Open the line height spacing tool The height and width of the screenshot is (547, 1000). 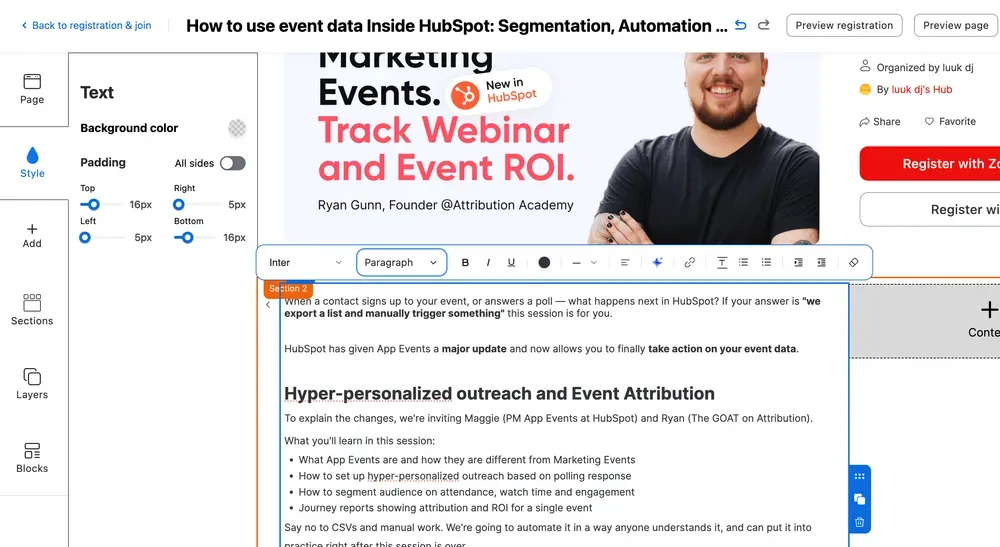click(722, 263)
